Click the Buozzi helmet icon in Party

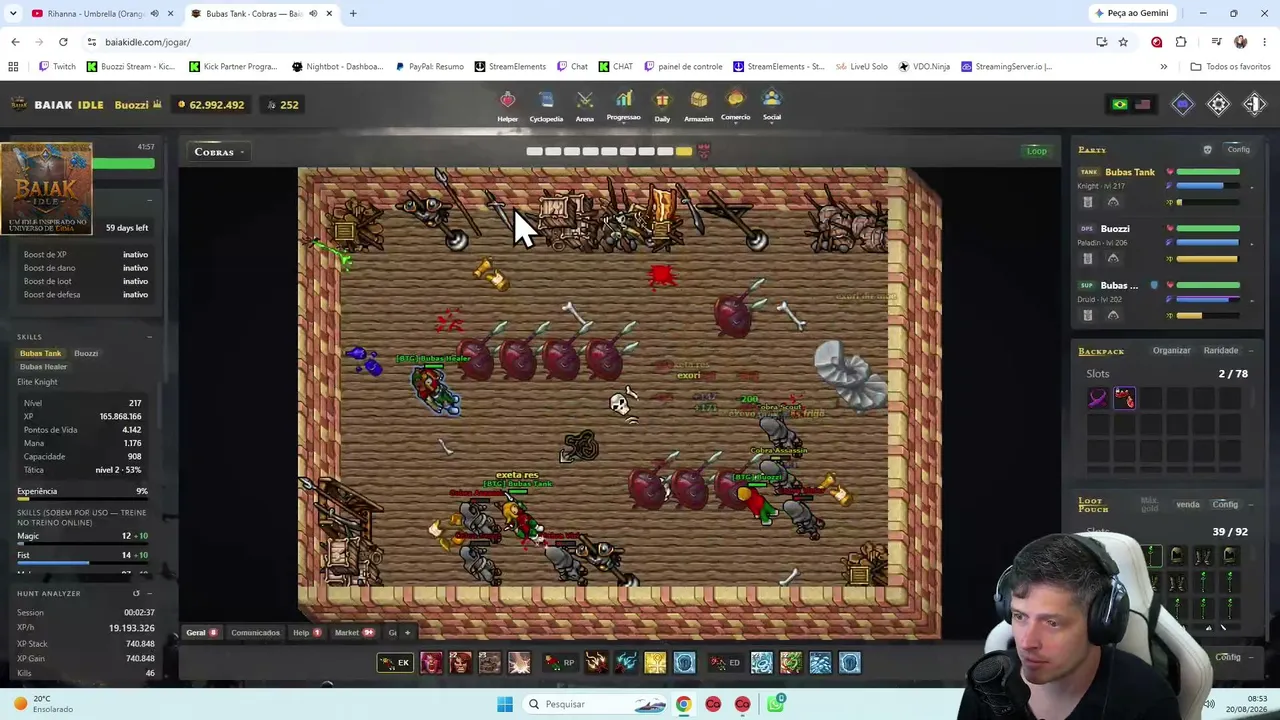coord(1113,259)
